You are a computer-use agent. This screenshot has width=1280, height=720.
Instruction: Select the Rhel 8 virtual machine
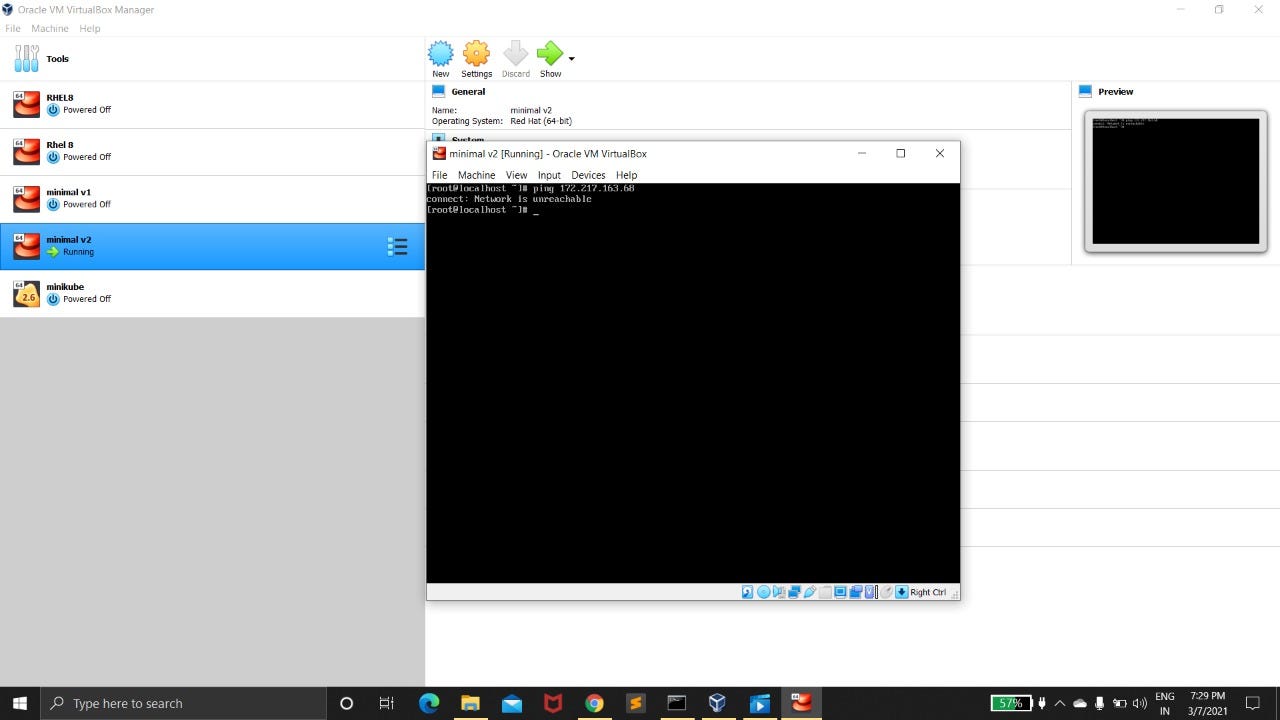[212, 151]
